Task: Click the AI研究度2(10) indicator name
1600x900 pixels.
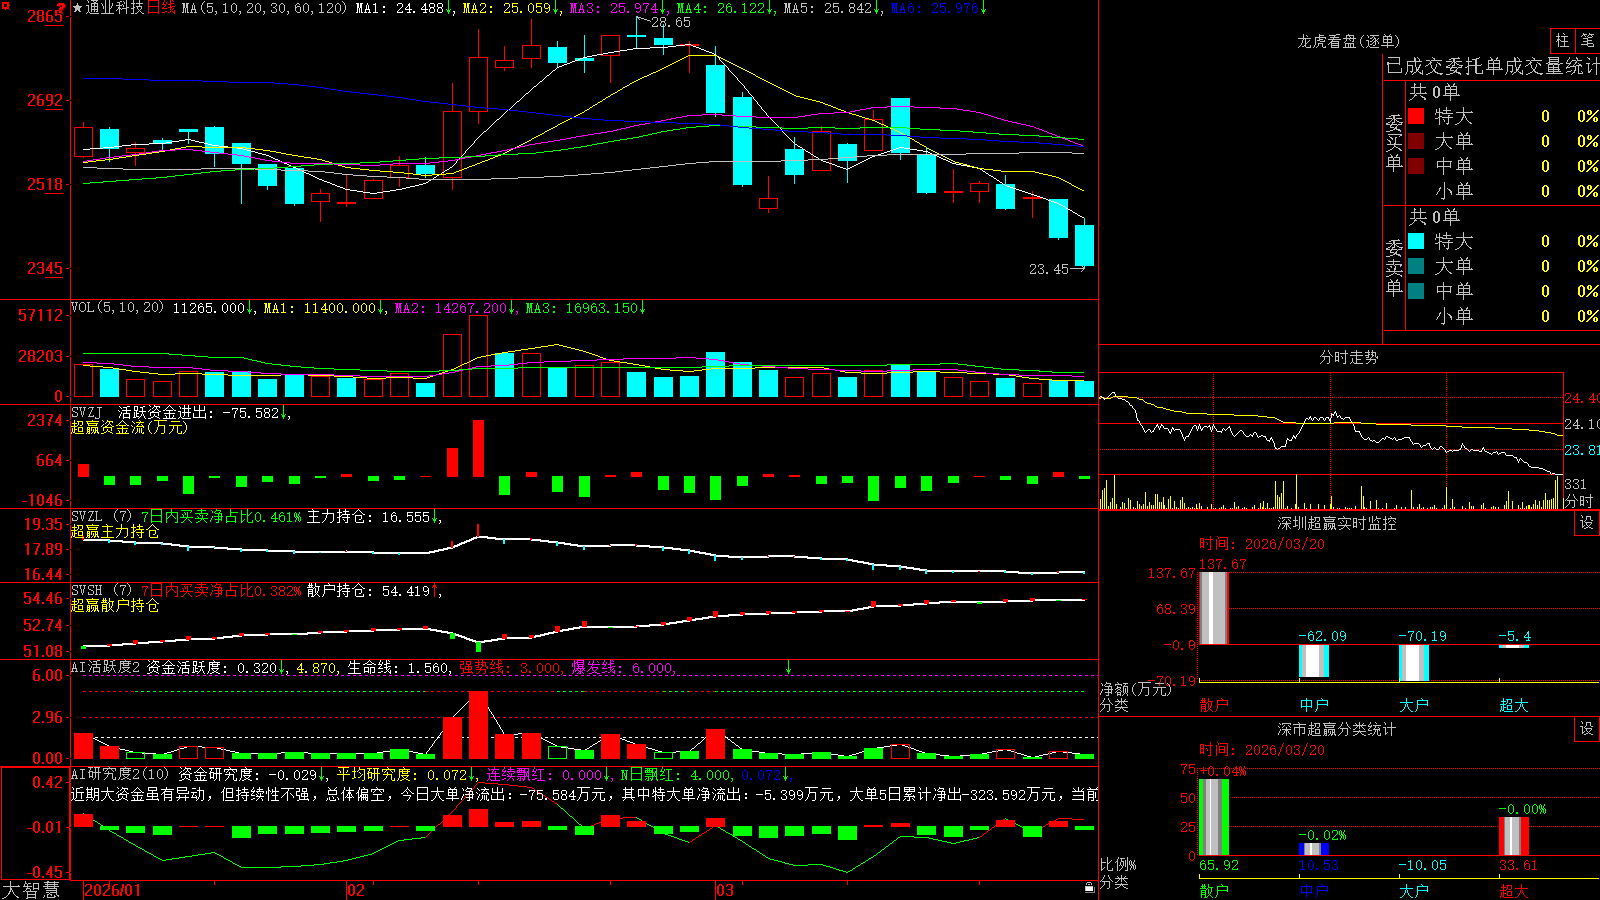Action: click(x=120, y=774)
